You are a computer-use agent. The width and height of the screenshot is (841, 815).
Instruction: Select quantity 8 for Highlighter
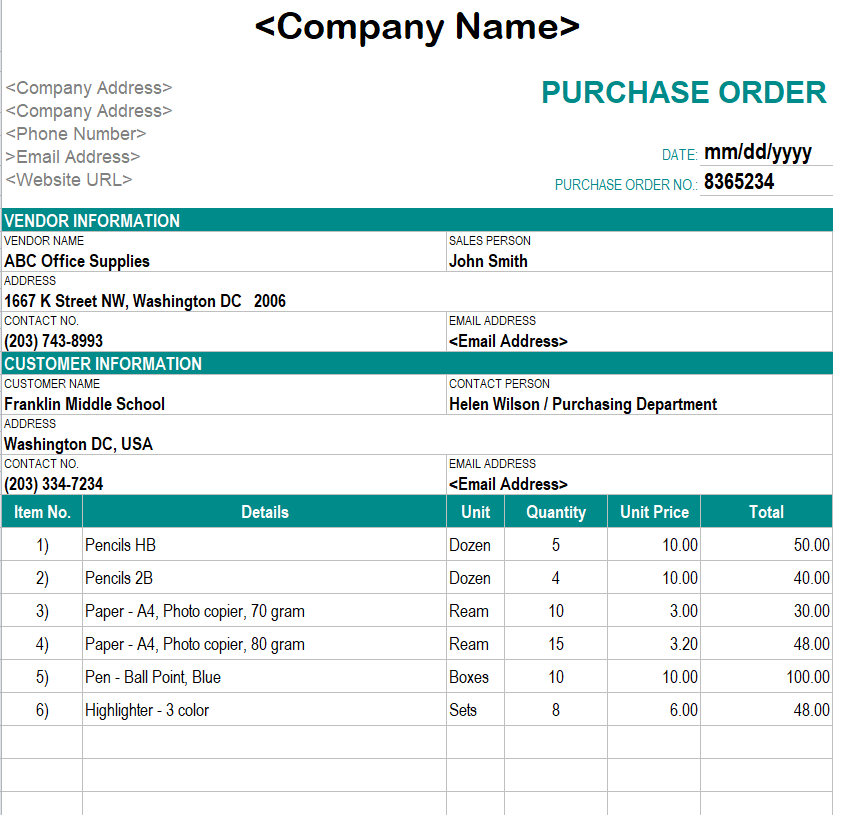point(556,710)
